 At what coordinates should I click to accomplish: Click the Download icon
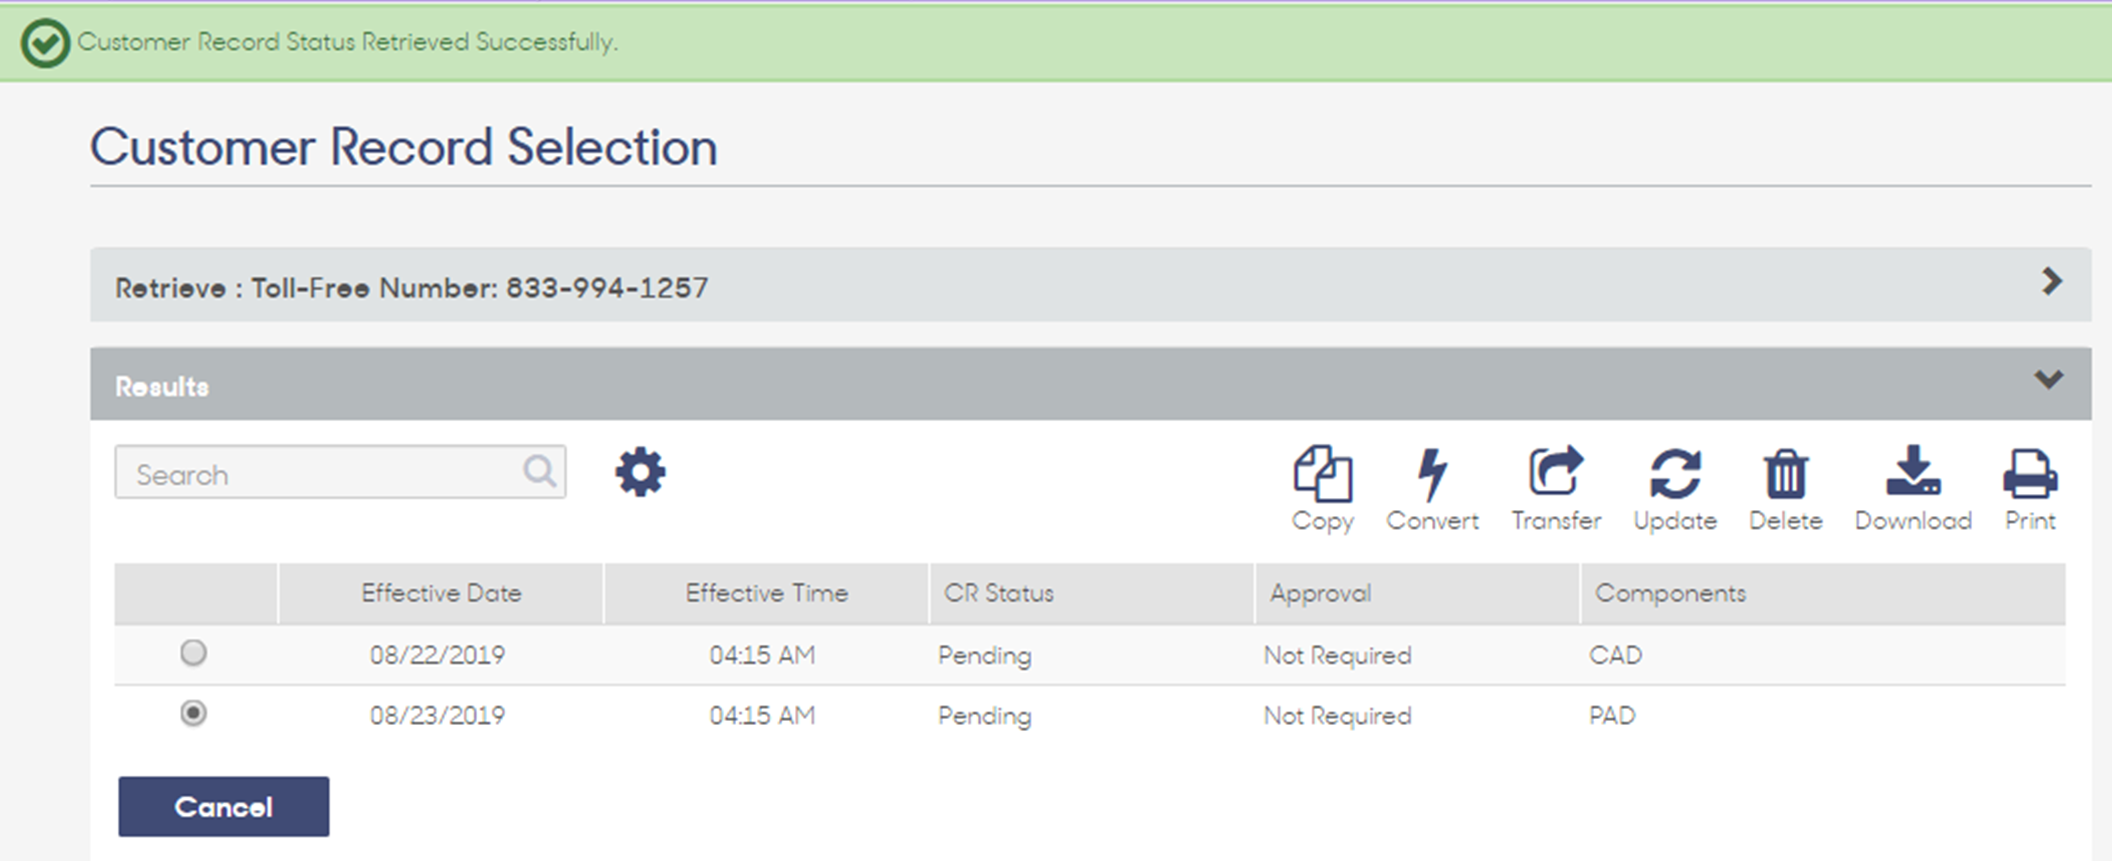point(1913,471)
